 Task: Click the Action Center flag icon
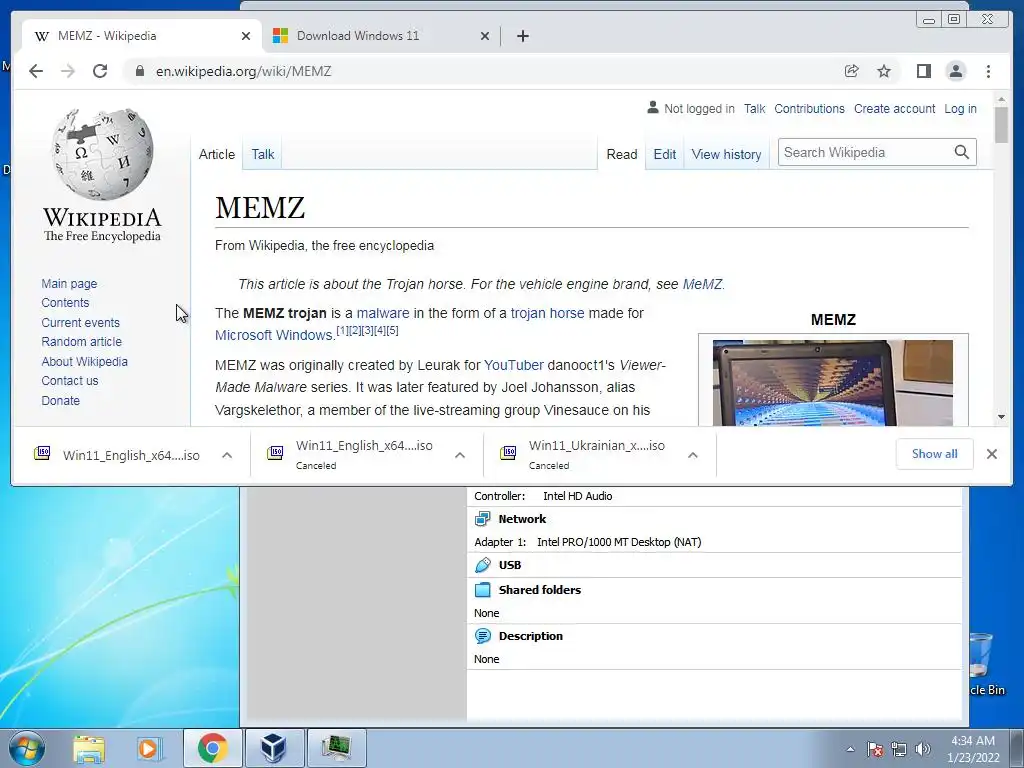point(875,749)
